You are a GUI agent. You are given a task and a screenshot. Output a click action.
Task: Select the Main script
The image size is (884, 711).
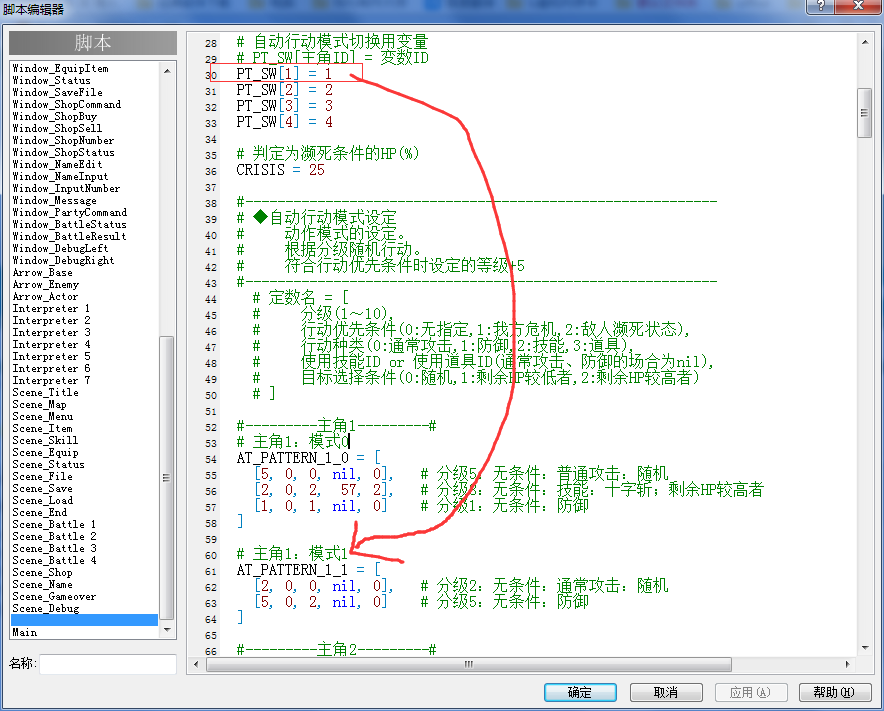point(25,633)
